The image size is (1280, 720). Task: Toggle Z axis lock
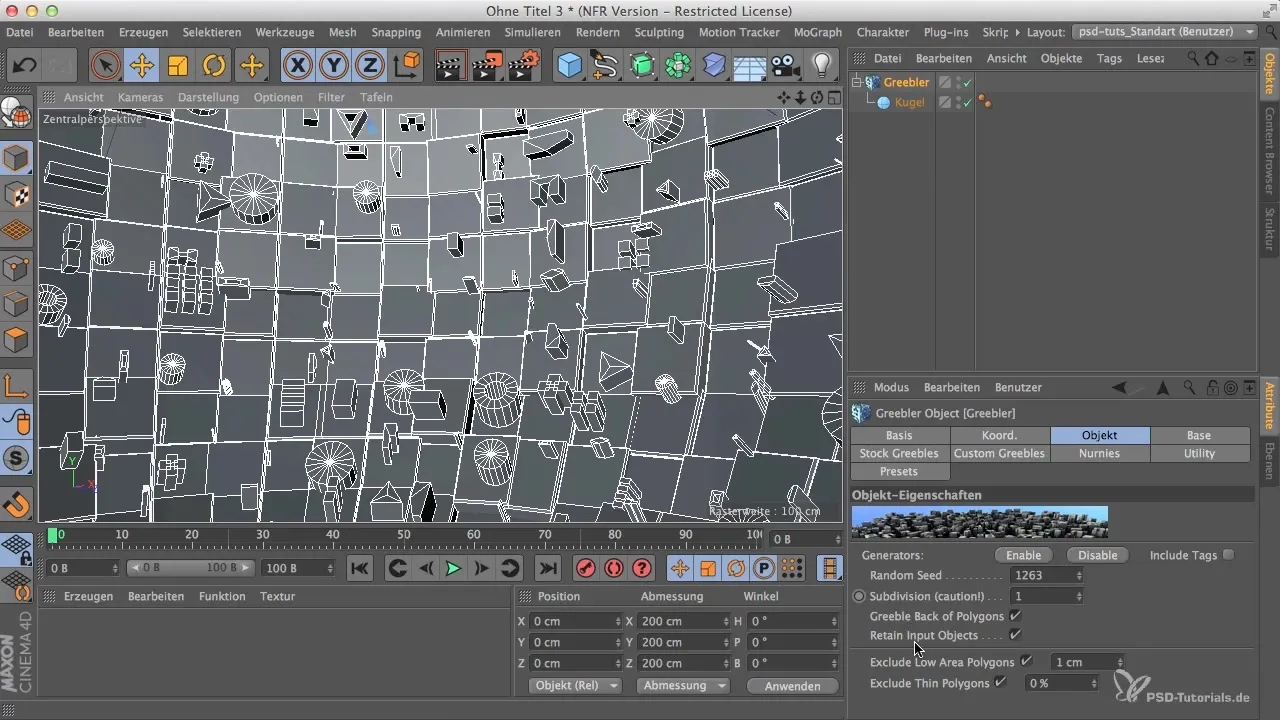[x=370, y=66]
